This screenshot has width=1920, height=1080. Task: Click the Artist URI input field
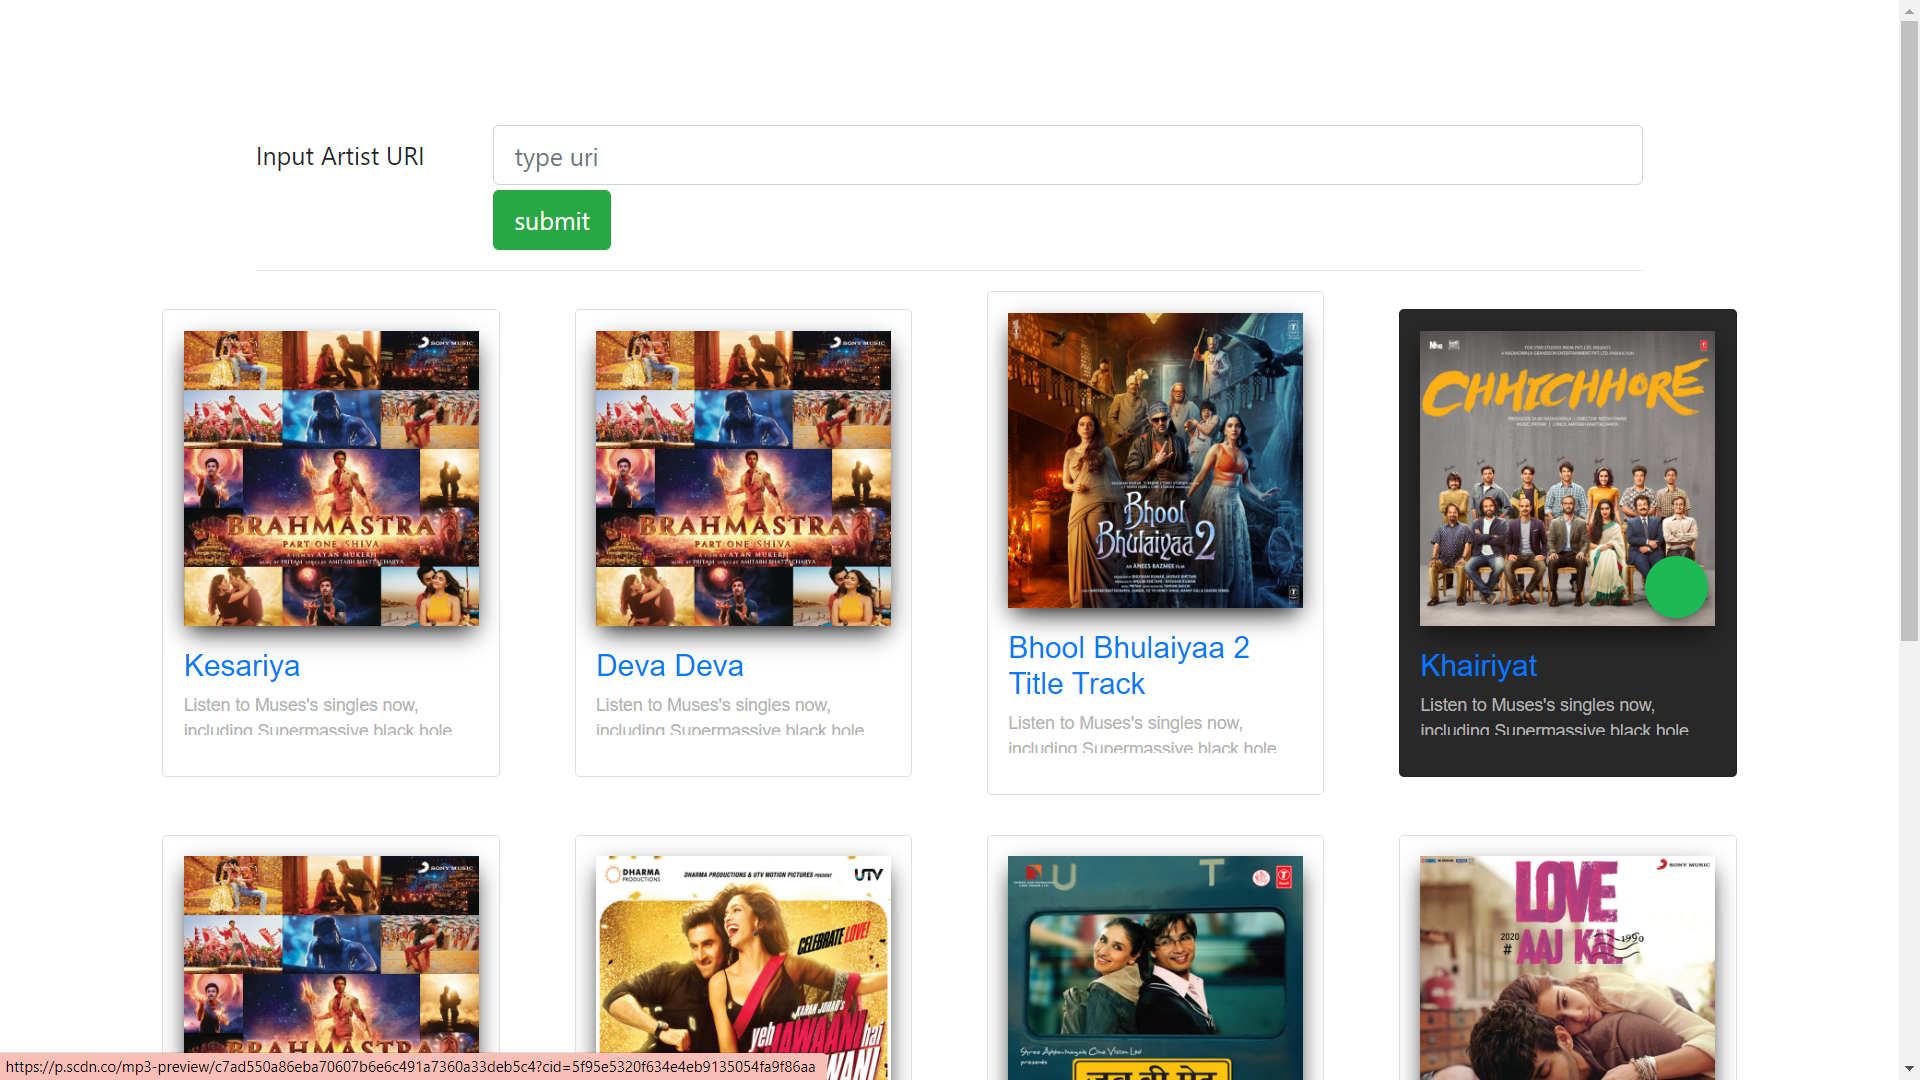[1067, 156]
